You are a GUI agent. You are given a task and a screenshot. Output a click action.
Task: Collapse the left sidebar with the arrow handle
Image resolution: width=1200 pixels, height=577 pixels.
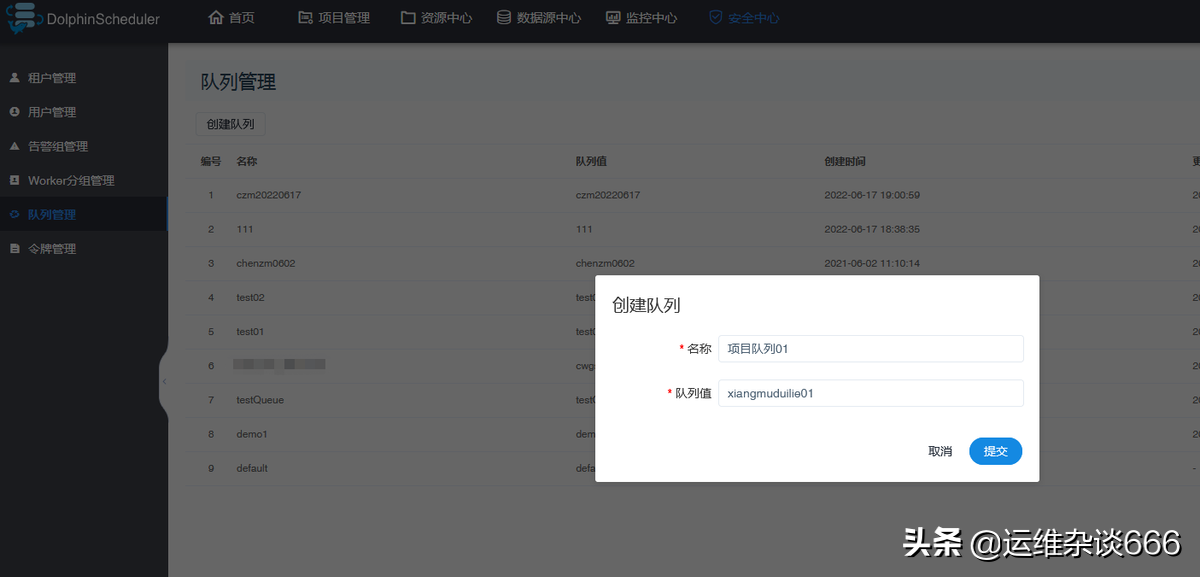[x=164, y=381]
